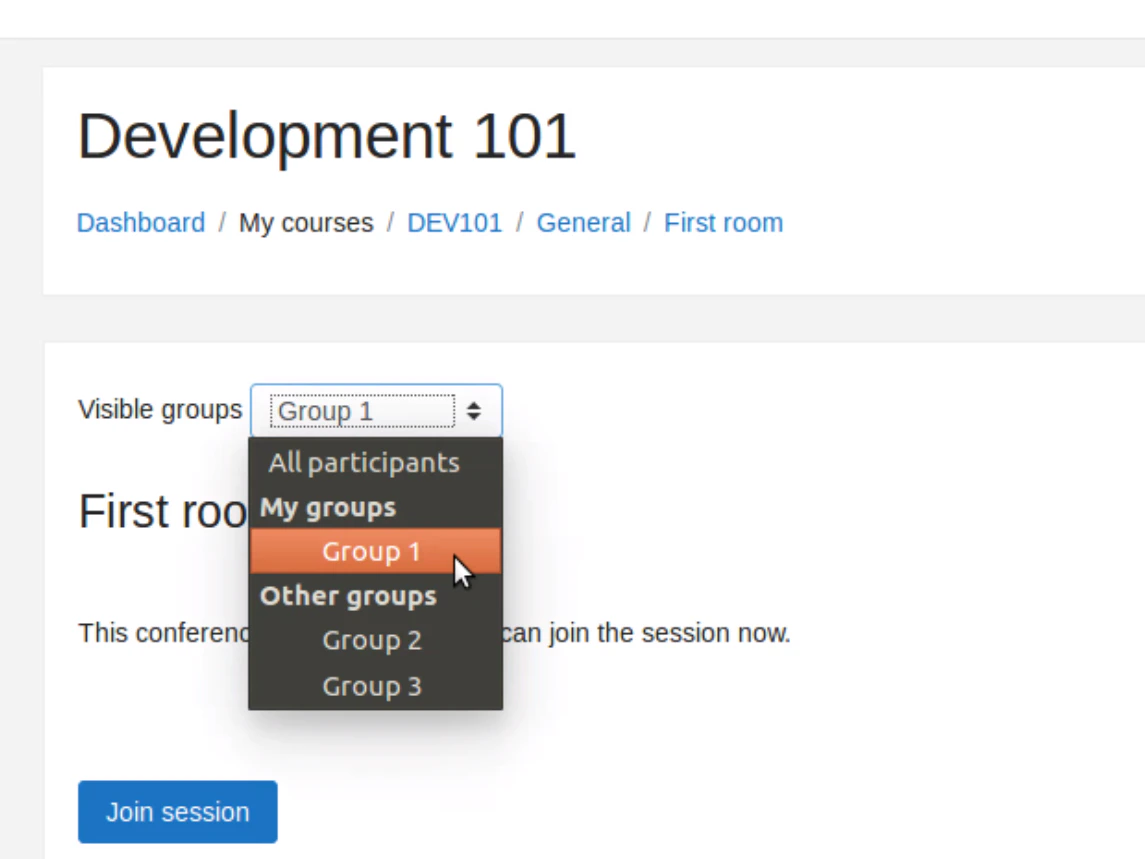Open the General section link
The image size is (1145, 859).
pyautogui.click(x=583, y=222)
